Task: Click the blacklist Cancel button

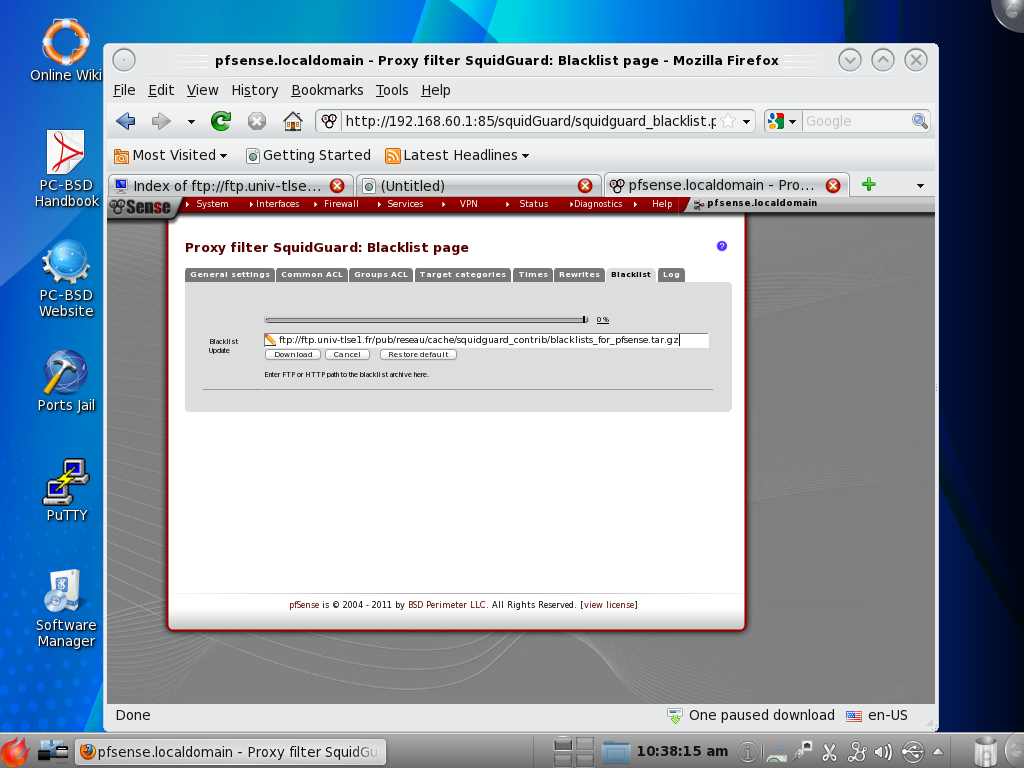Action: click(x=347, y=355)
